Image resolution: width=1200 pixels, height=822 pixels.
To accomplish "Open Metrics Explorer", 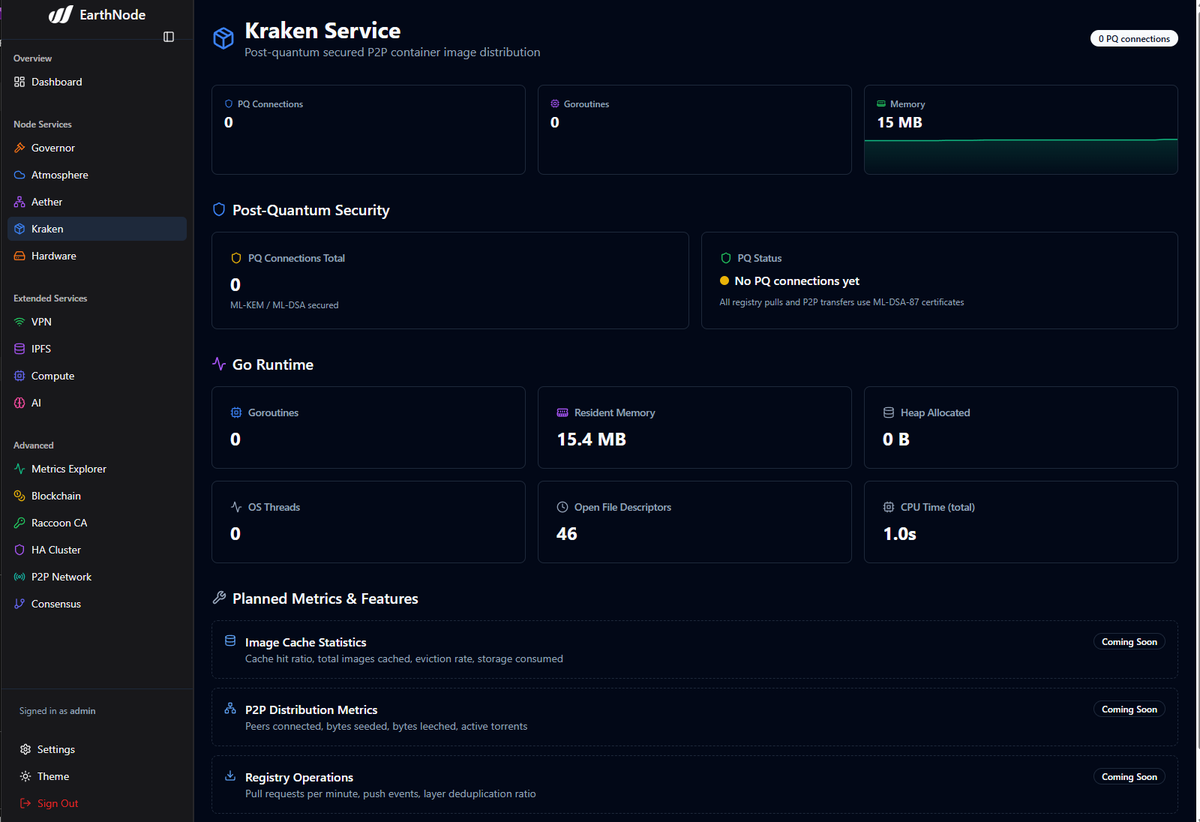I will pos(96,469).
